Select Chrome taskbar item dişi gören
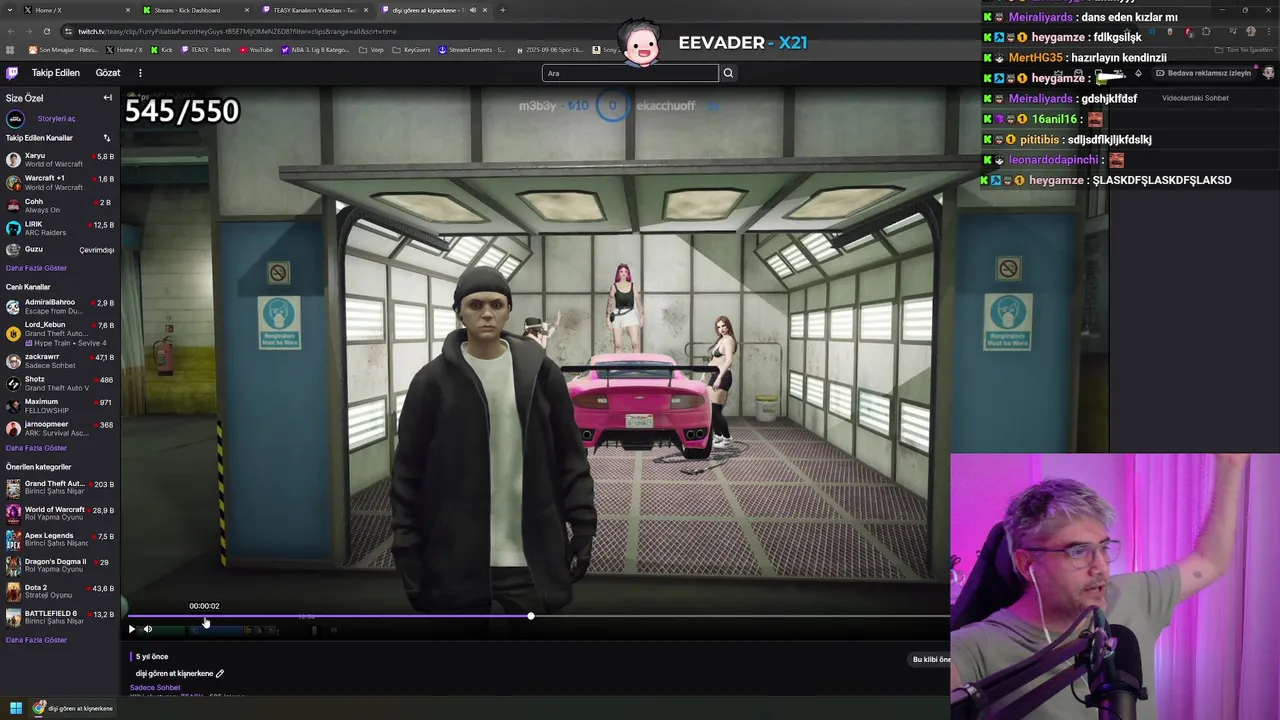Image resolution: width=1280 pixels, height=720 pixels. point(74,708)
